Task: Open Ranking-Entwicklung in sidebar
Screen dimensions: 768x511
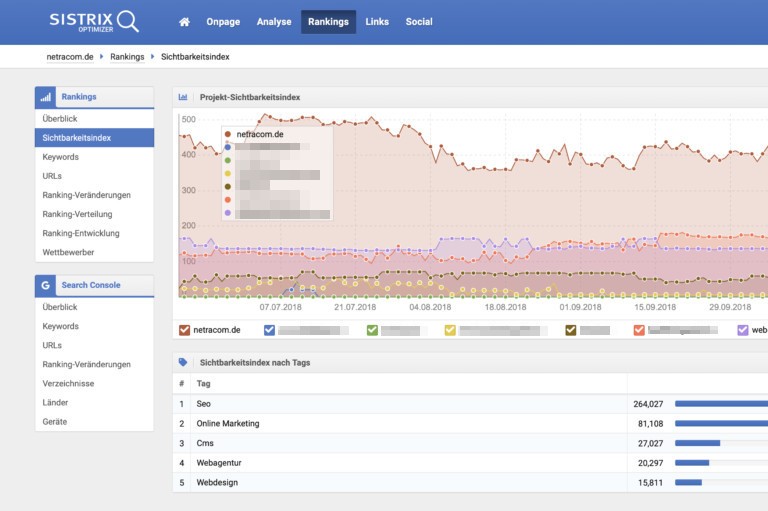Action: [94, 233]
